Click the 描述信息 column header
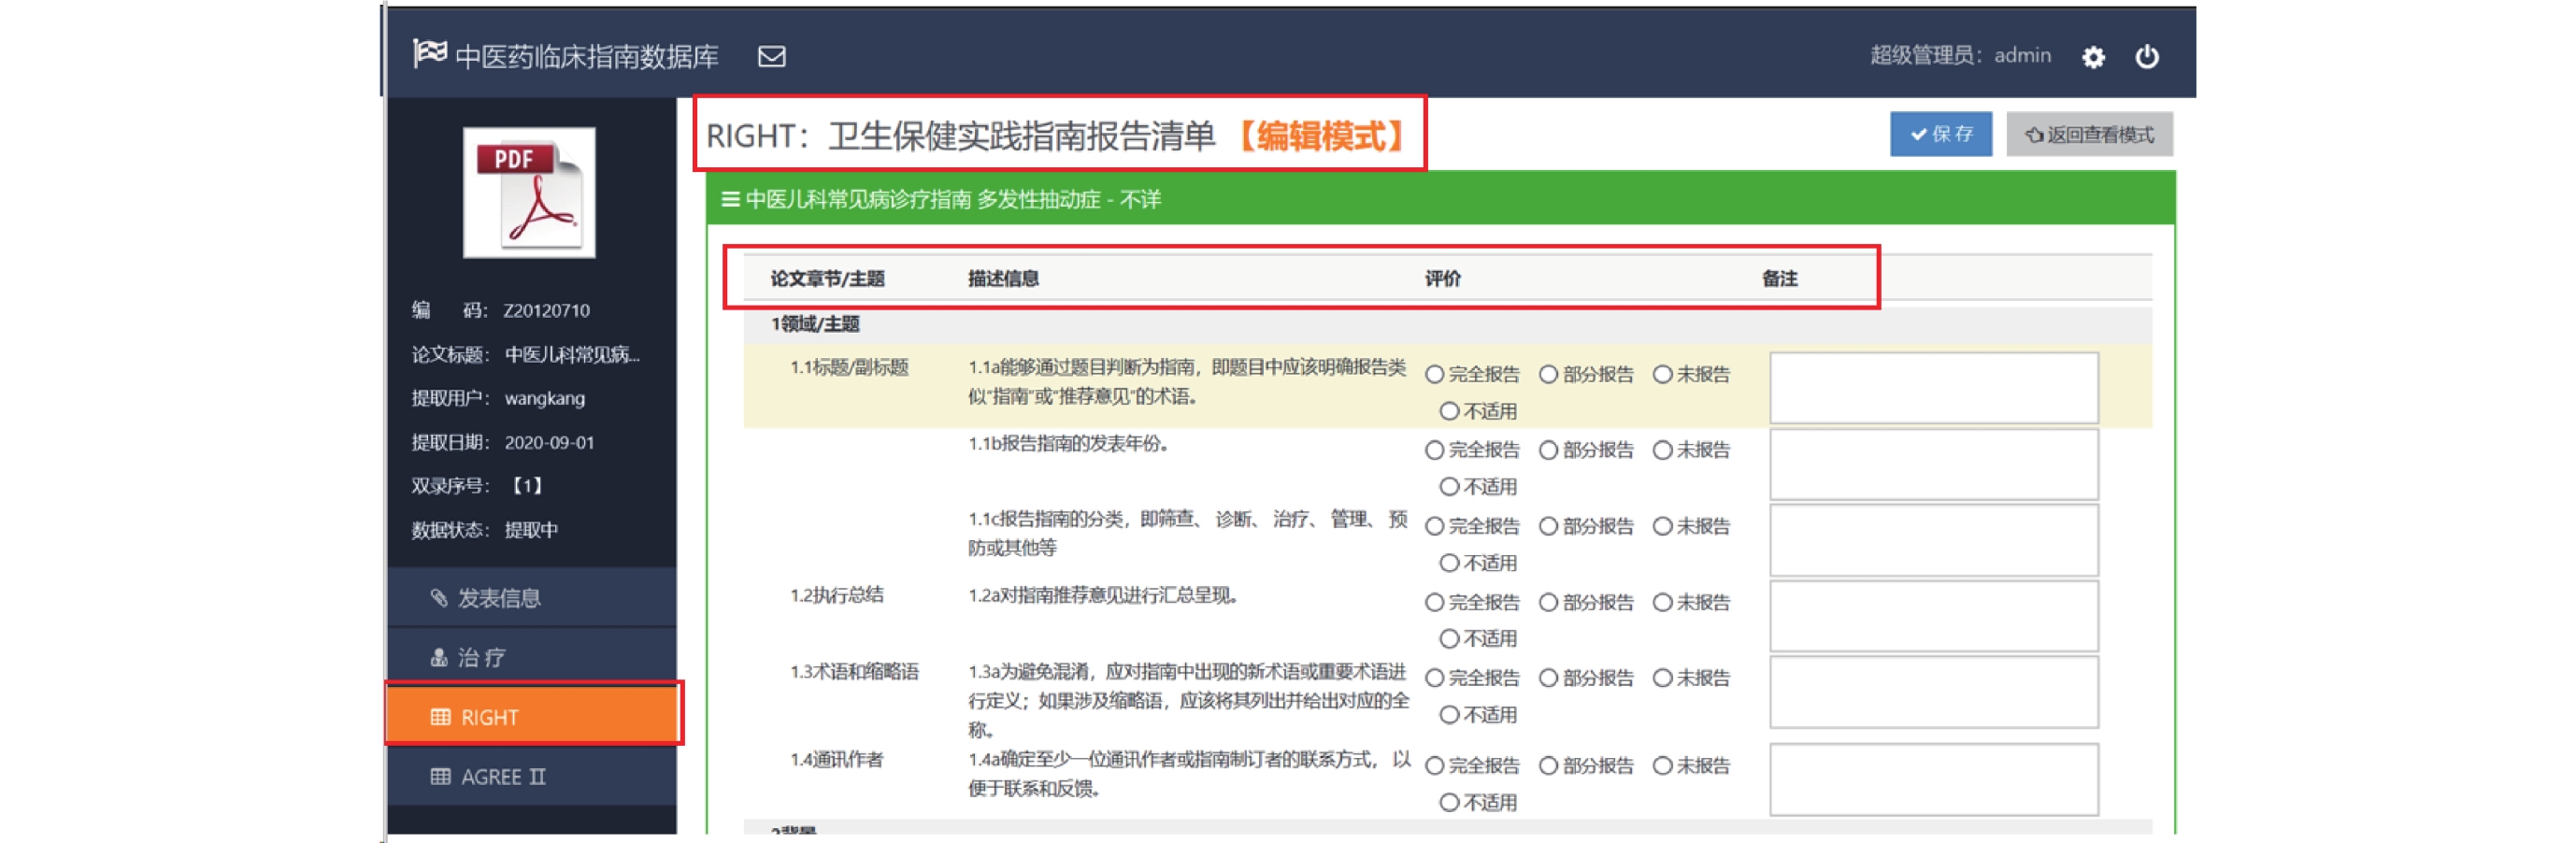 pos(1003,279)
